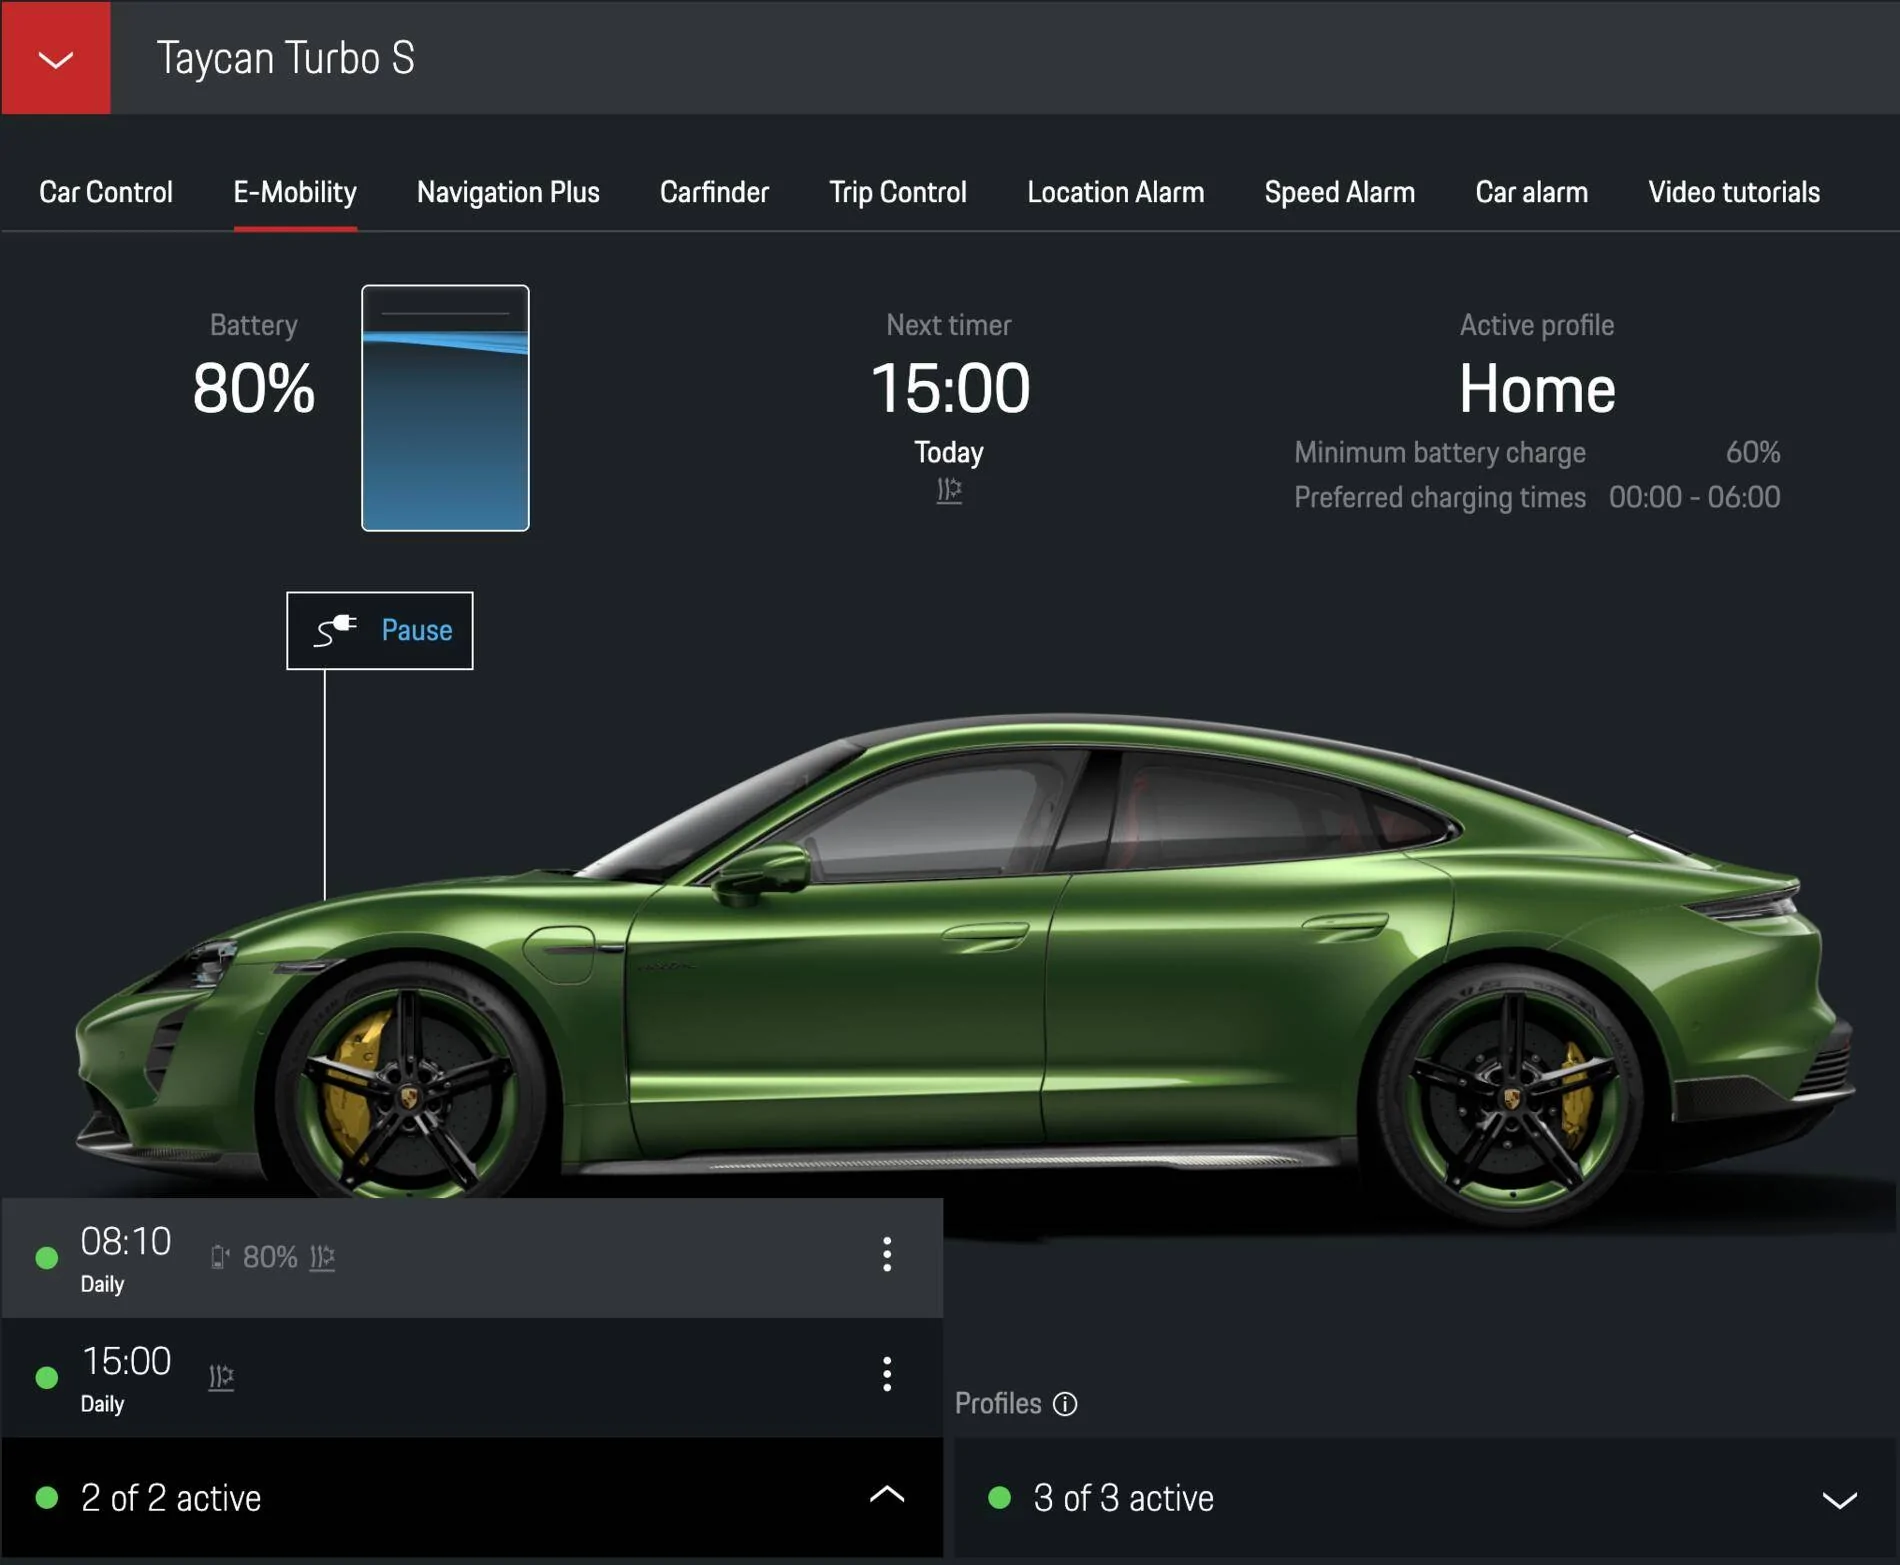
Task: Open the Trip Control tab
Action: tap(898, 192)
